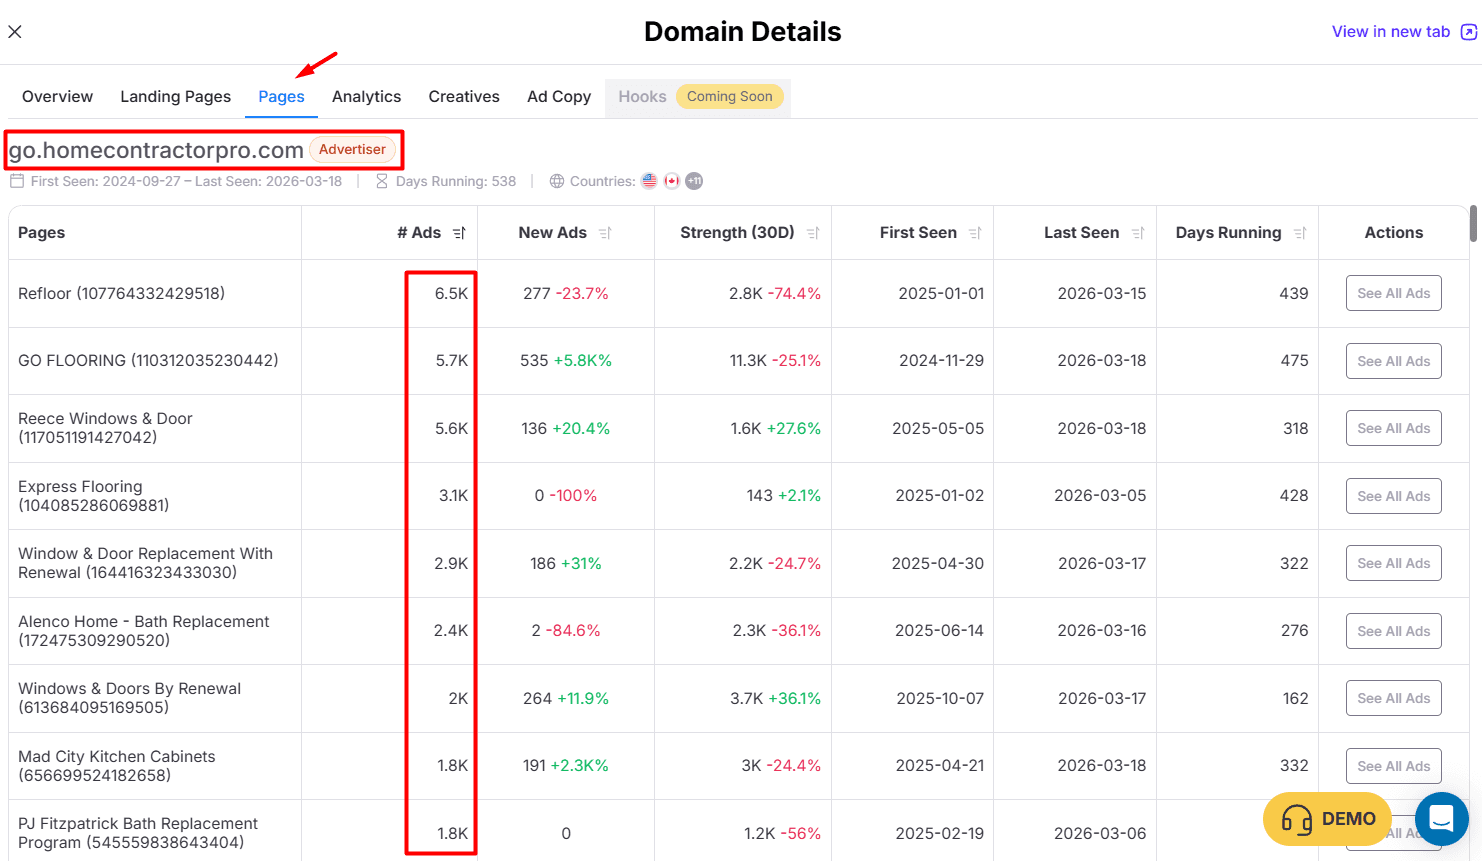This screenshot has height=861, width=1482.
Task: Click See All Ads for GO FLOORING
Action: click(1393, 361)
